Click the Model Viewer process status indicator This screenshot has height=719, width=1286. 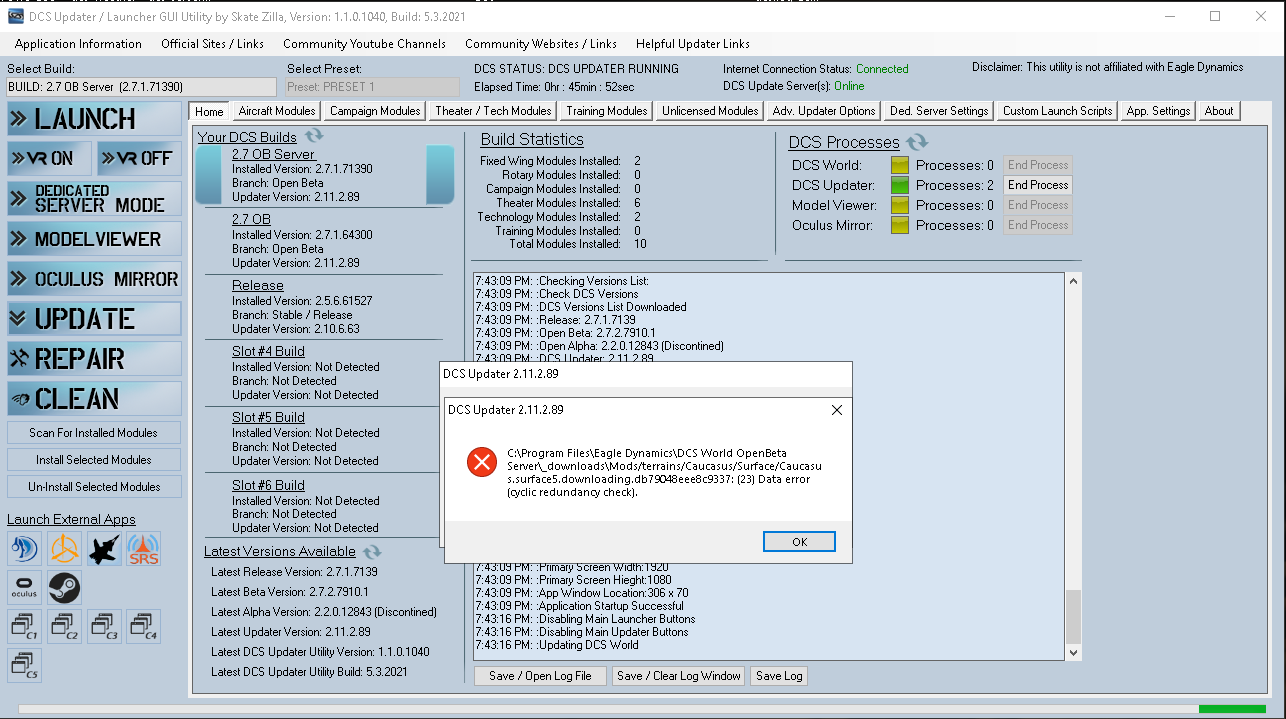899,205
